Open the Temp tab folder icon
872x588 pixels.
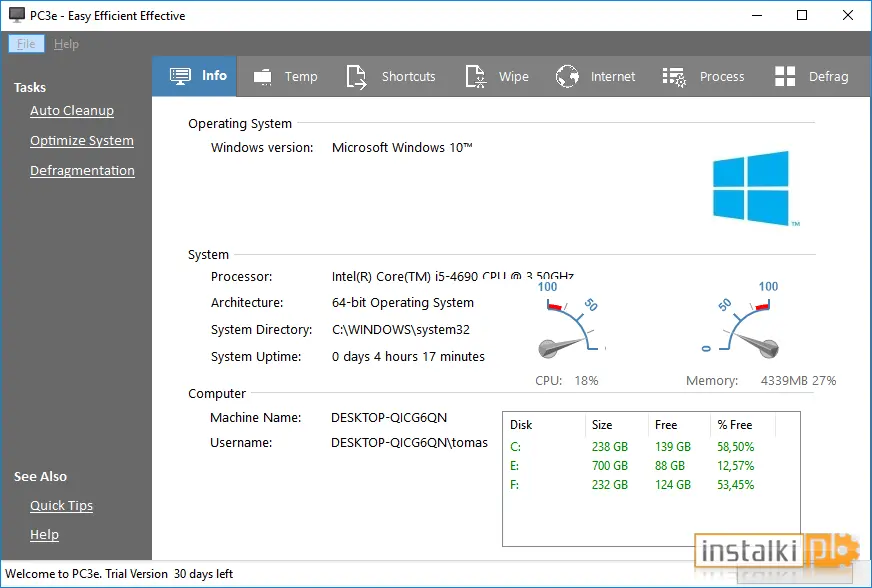coord(262,77)
